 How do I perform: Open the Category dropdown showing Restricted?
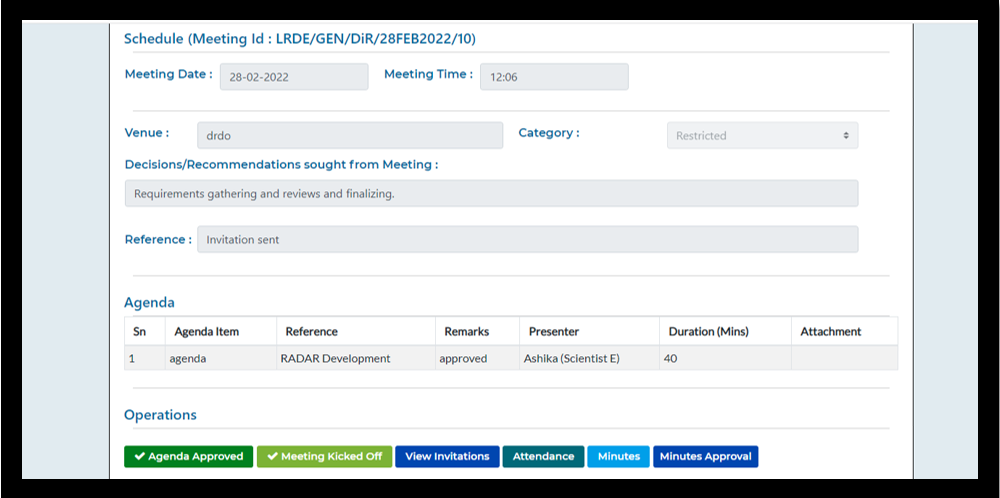tap(762, 136)
